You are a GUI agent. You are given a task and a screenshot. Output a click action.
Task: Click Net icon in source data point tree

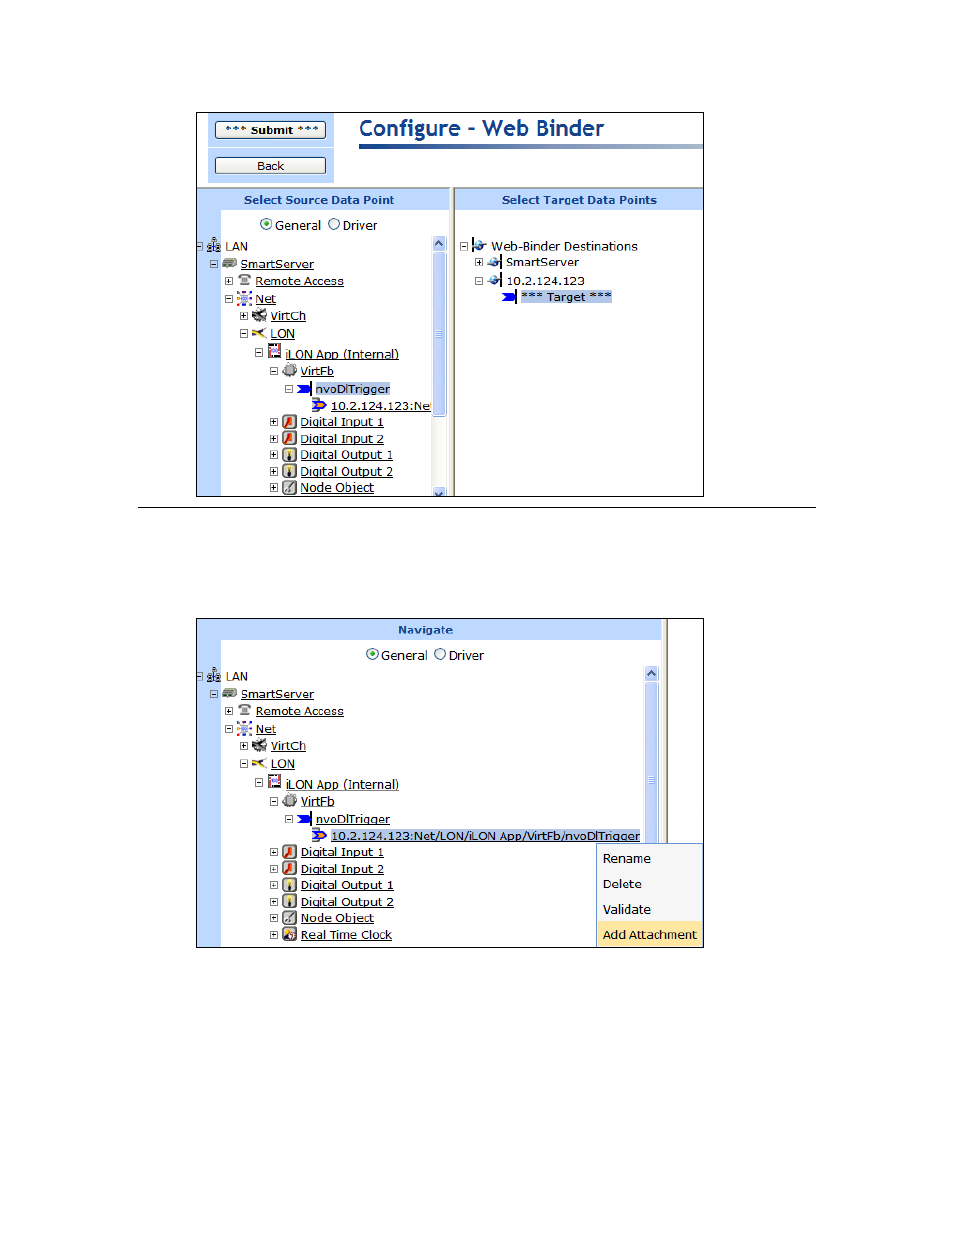coord(244,299)
